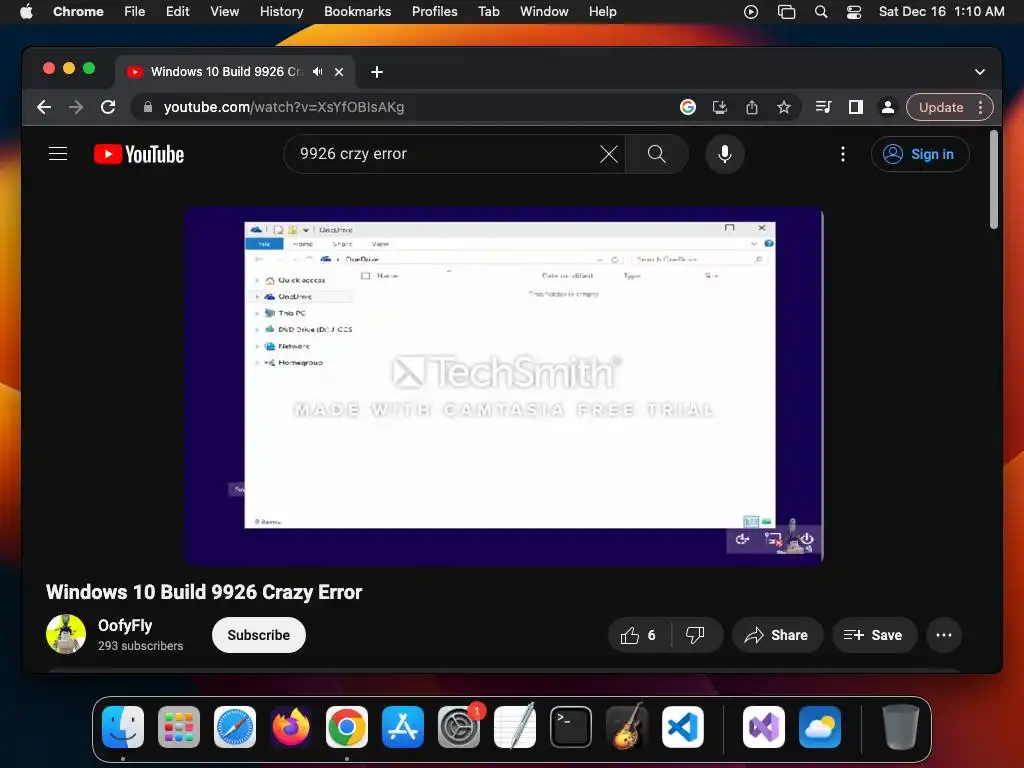Viewport: 1024px width, 768px height.
Task: Launch Safari from the dock
Action: click(x=235, y=727)
